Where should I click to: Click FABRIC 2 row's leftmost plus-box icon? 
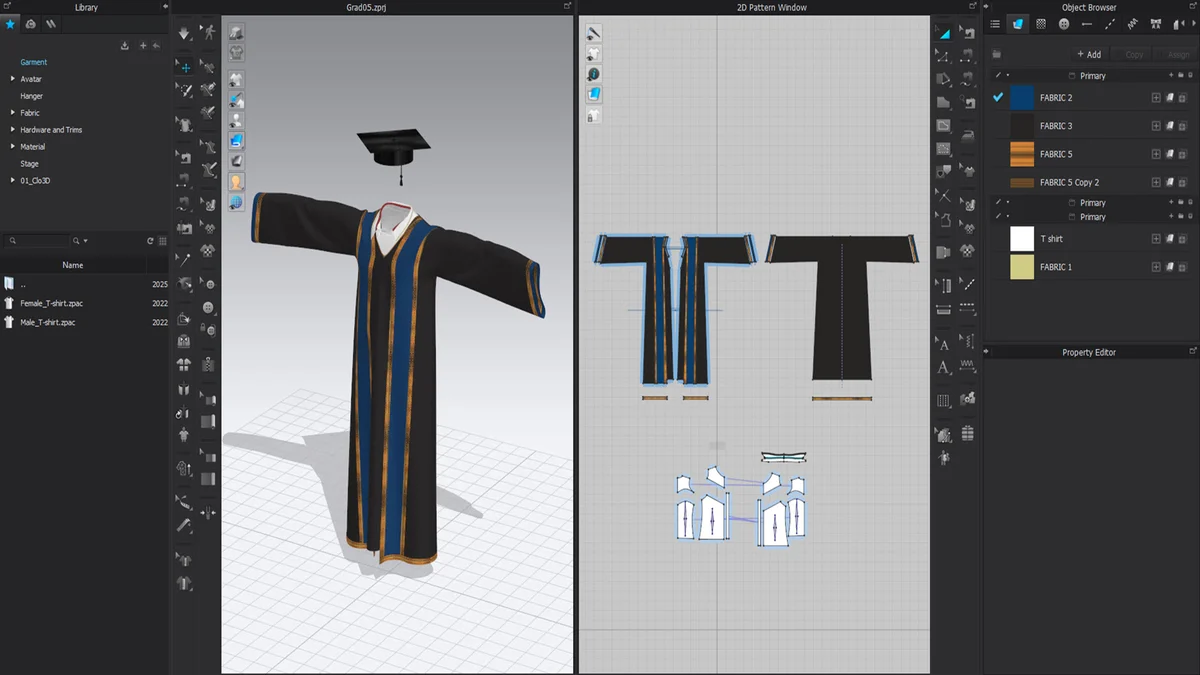[x=1156, y=98]
